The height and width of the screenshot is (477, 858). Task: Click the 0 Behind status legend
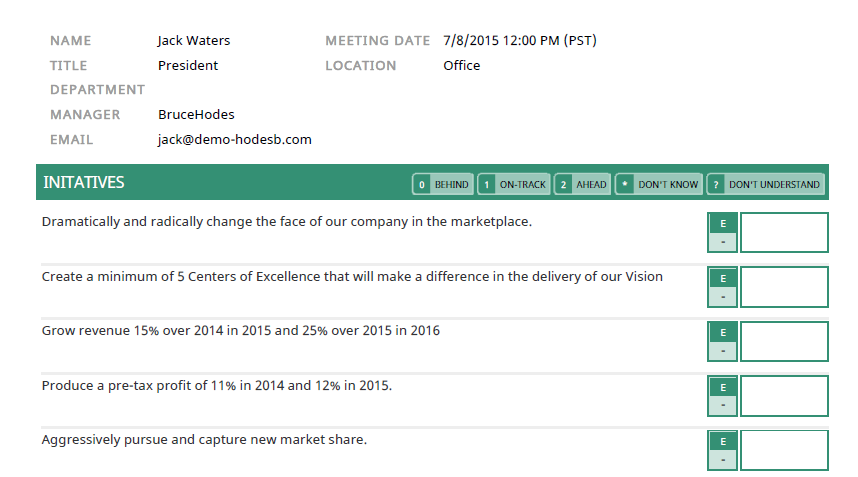point(442,185)
